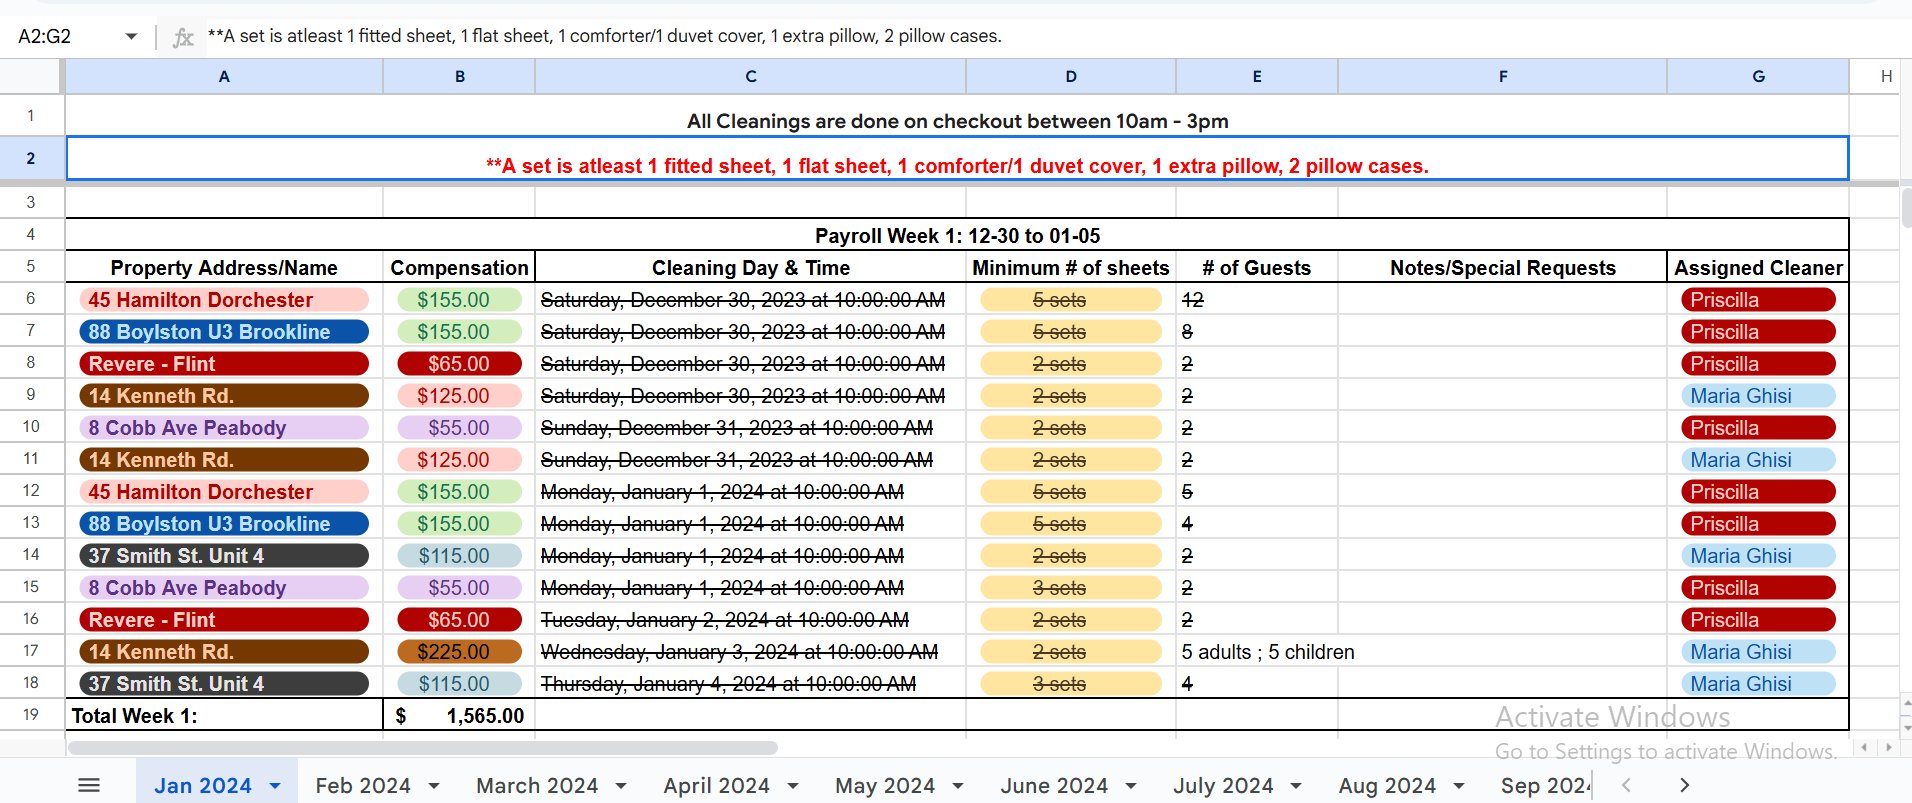Click the 'Maria Ghisi' chip in row 18

1758,684
